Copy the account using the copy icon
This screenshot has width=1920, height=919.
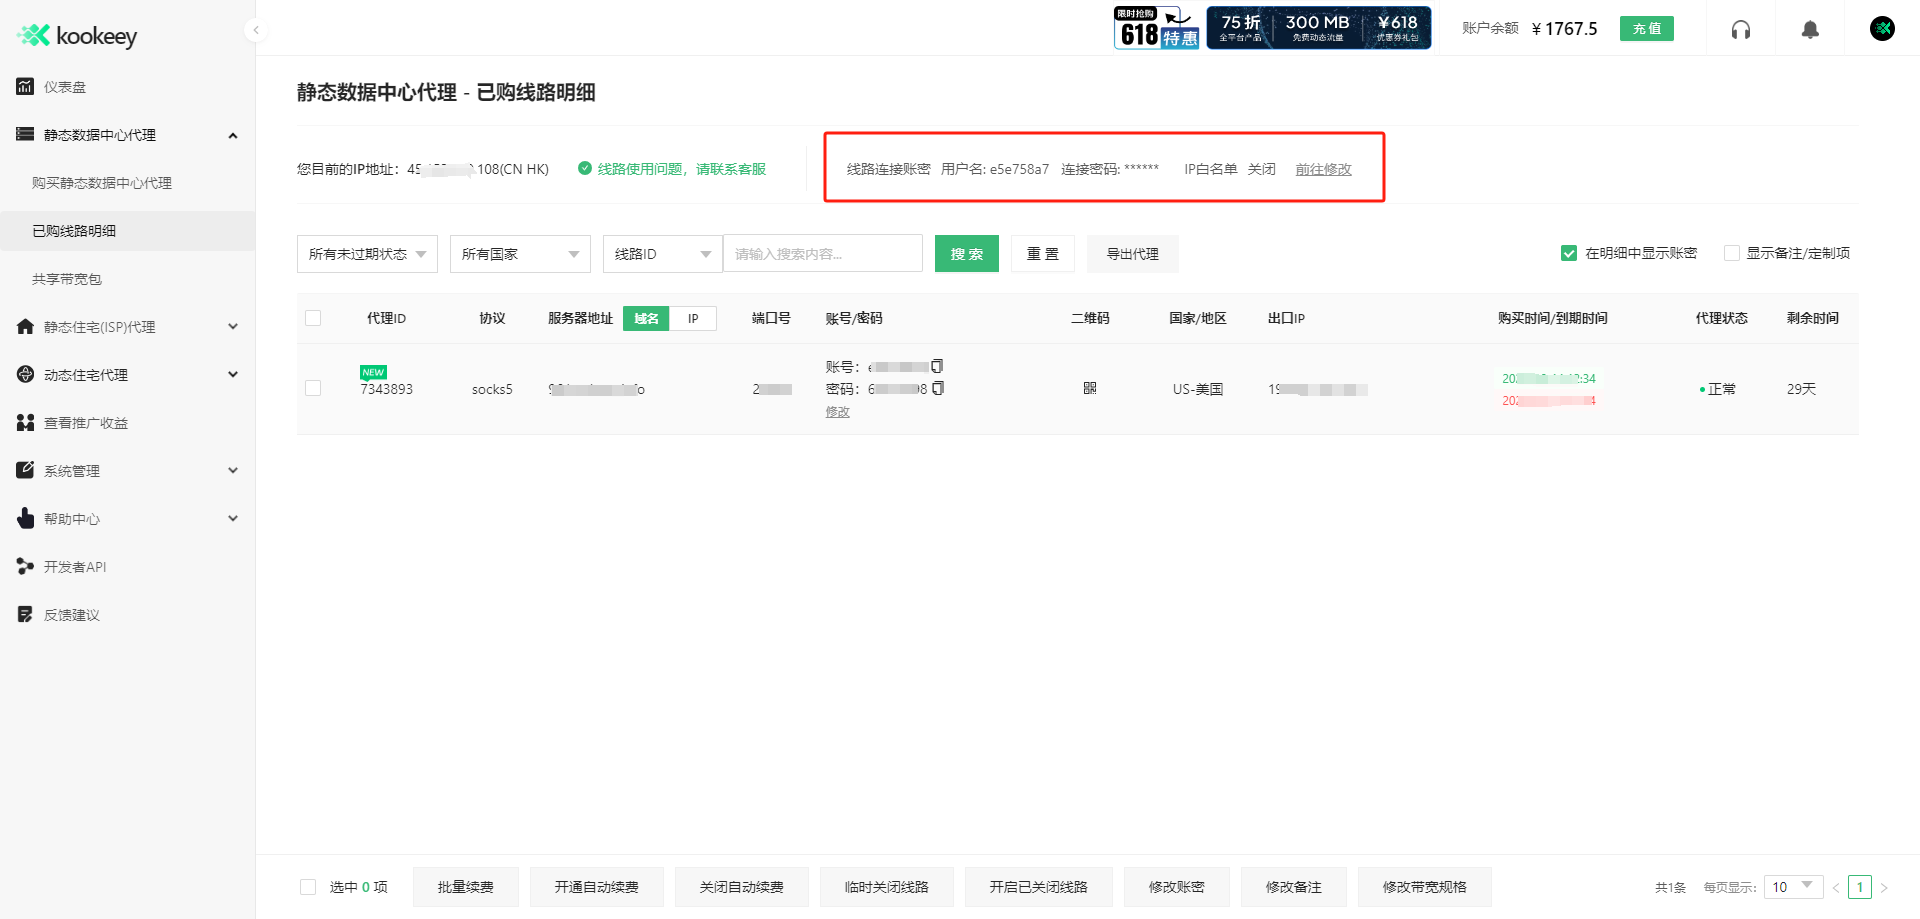tap(936, 366)
